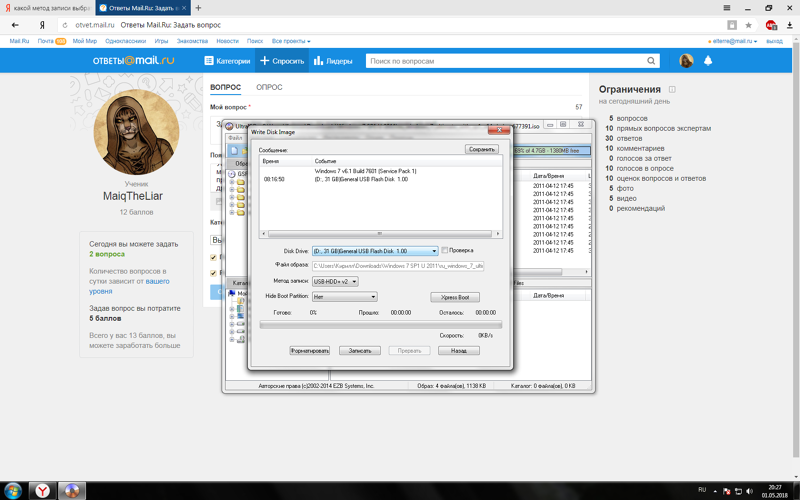
Task: Close the Write Disk Image dialog
Action: coord(499,131)
